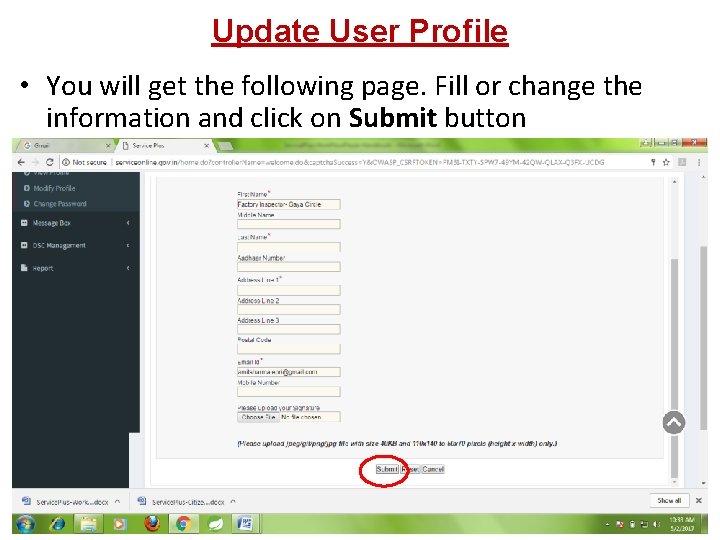The width and height of the screenshot is (720, 540).
Task: Switch to the Gmail tab
Action: point(64,146)
